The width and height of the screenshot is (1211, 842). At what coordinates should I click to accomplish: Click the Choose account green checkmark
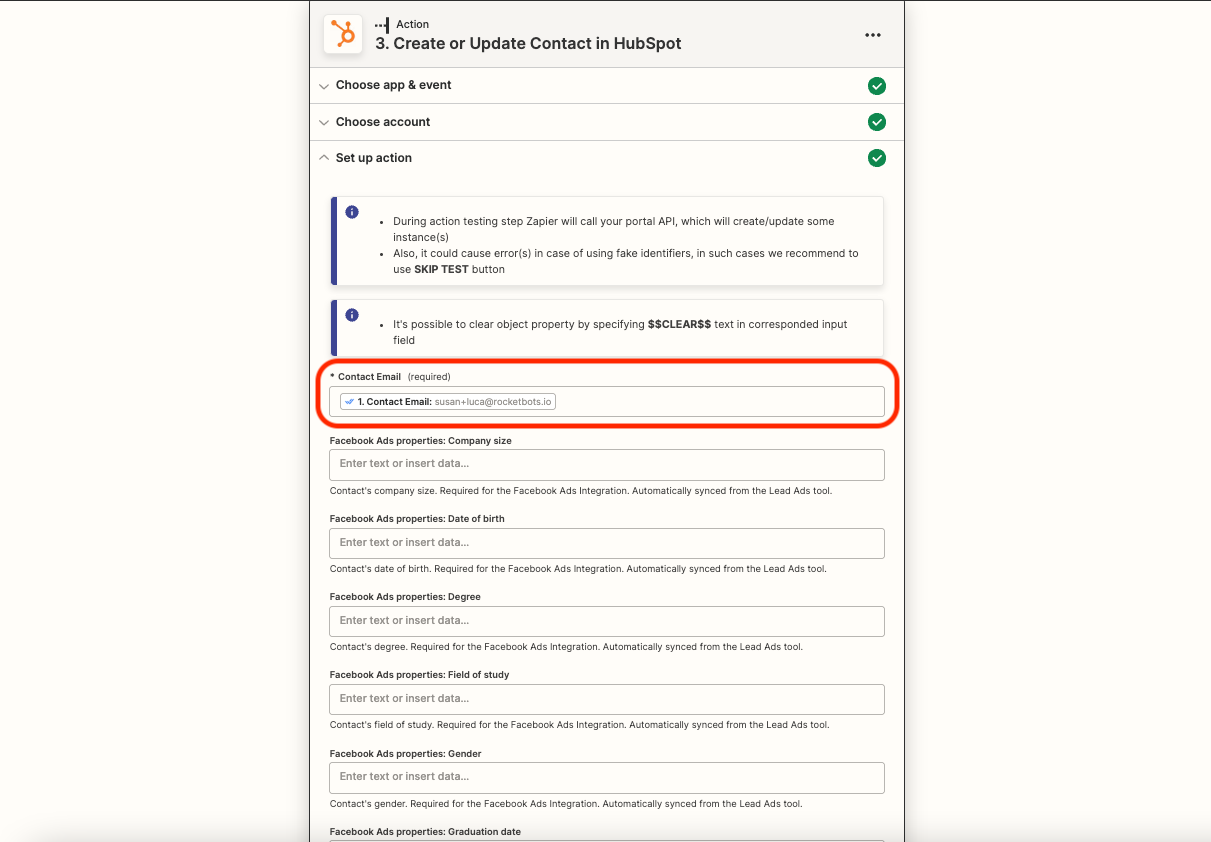[x=877, y=122]
